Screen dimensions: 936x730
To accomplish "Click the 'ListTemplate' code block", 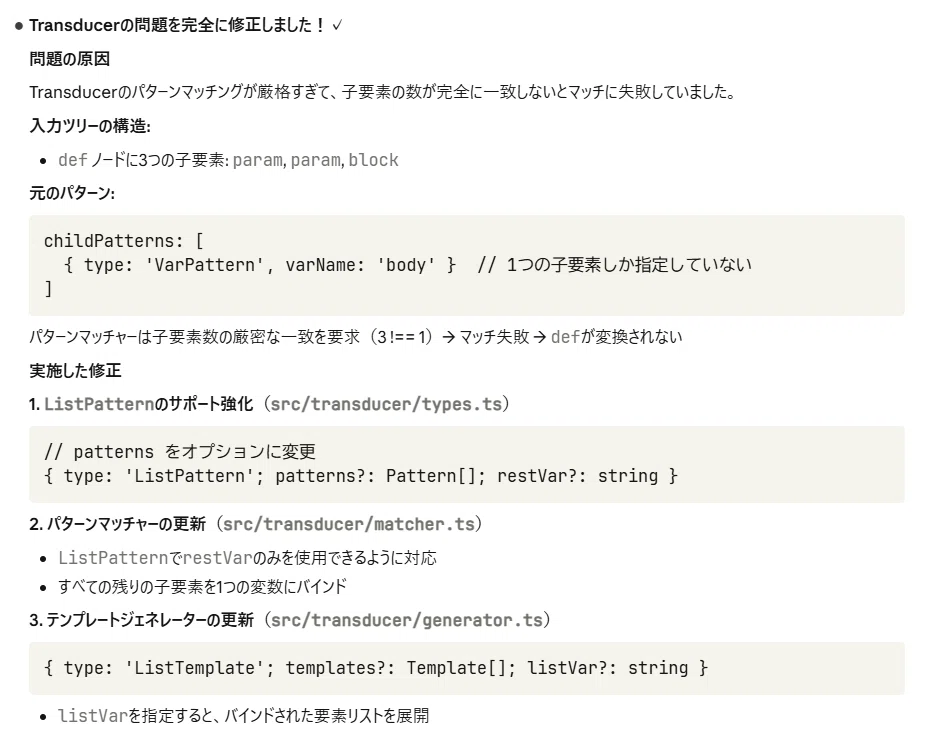I will 467,668.
